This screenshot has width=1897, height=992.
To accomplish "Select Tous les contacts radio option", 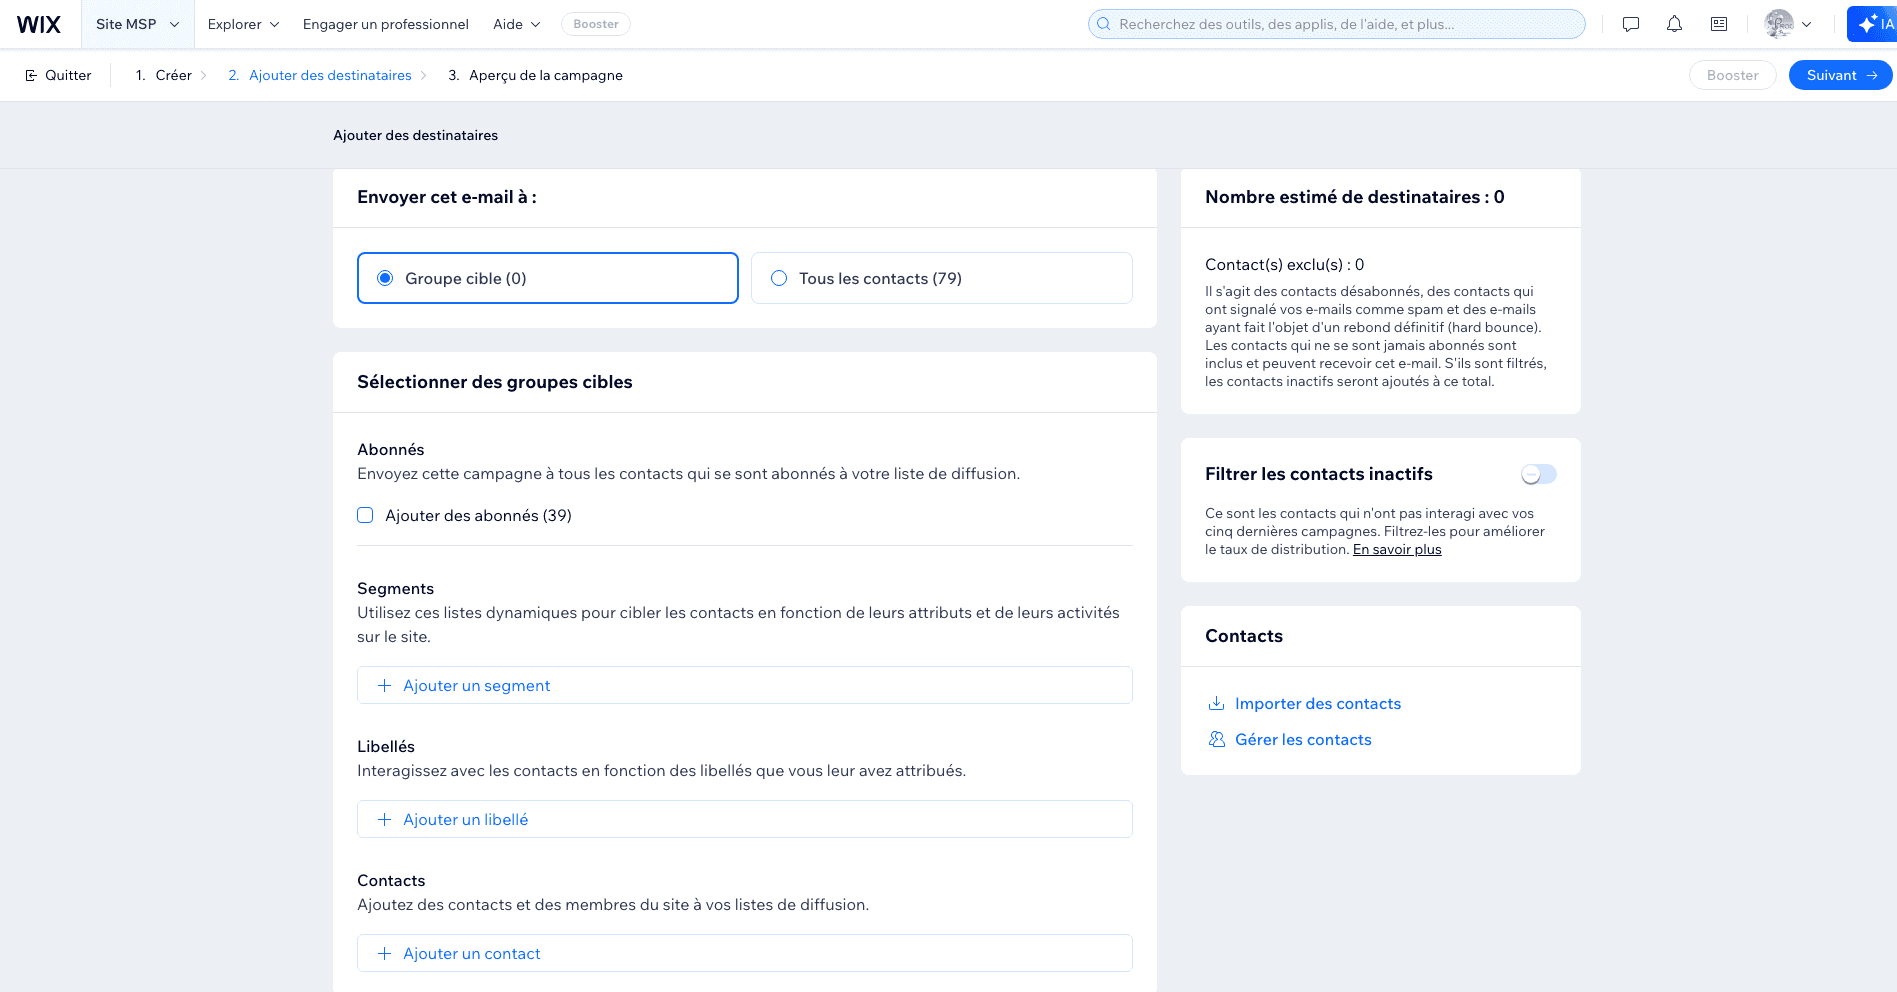I will [779, 278].
